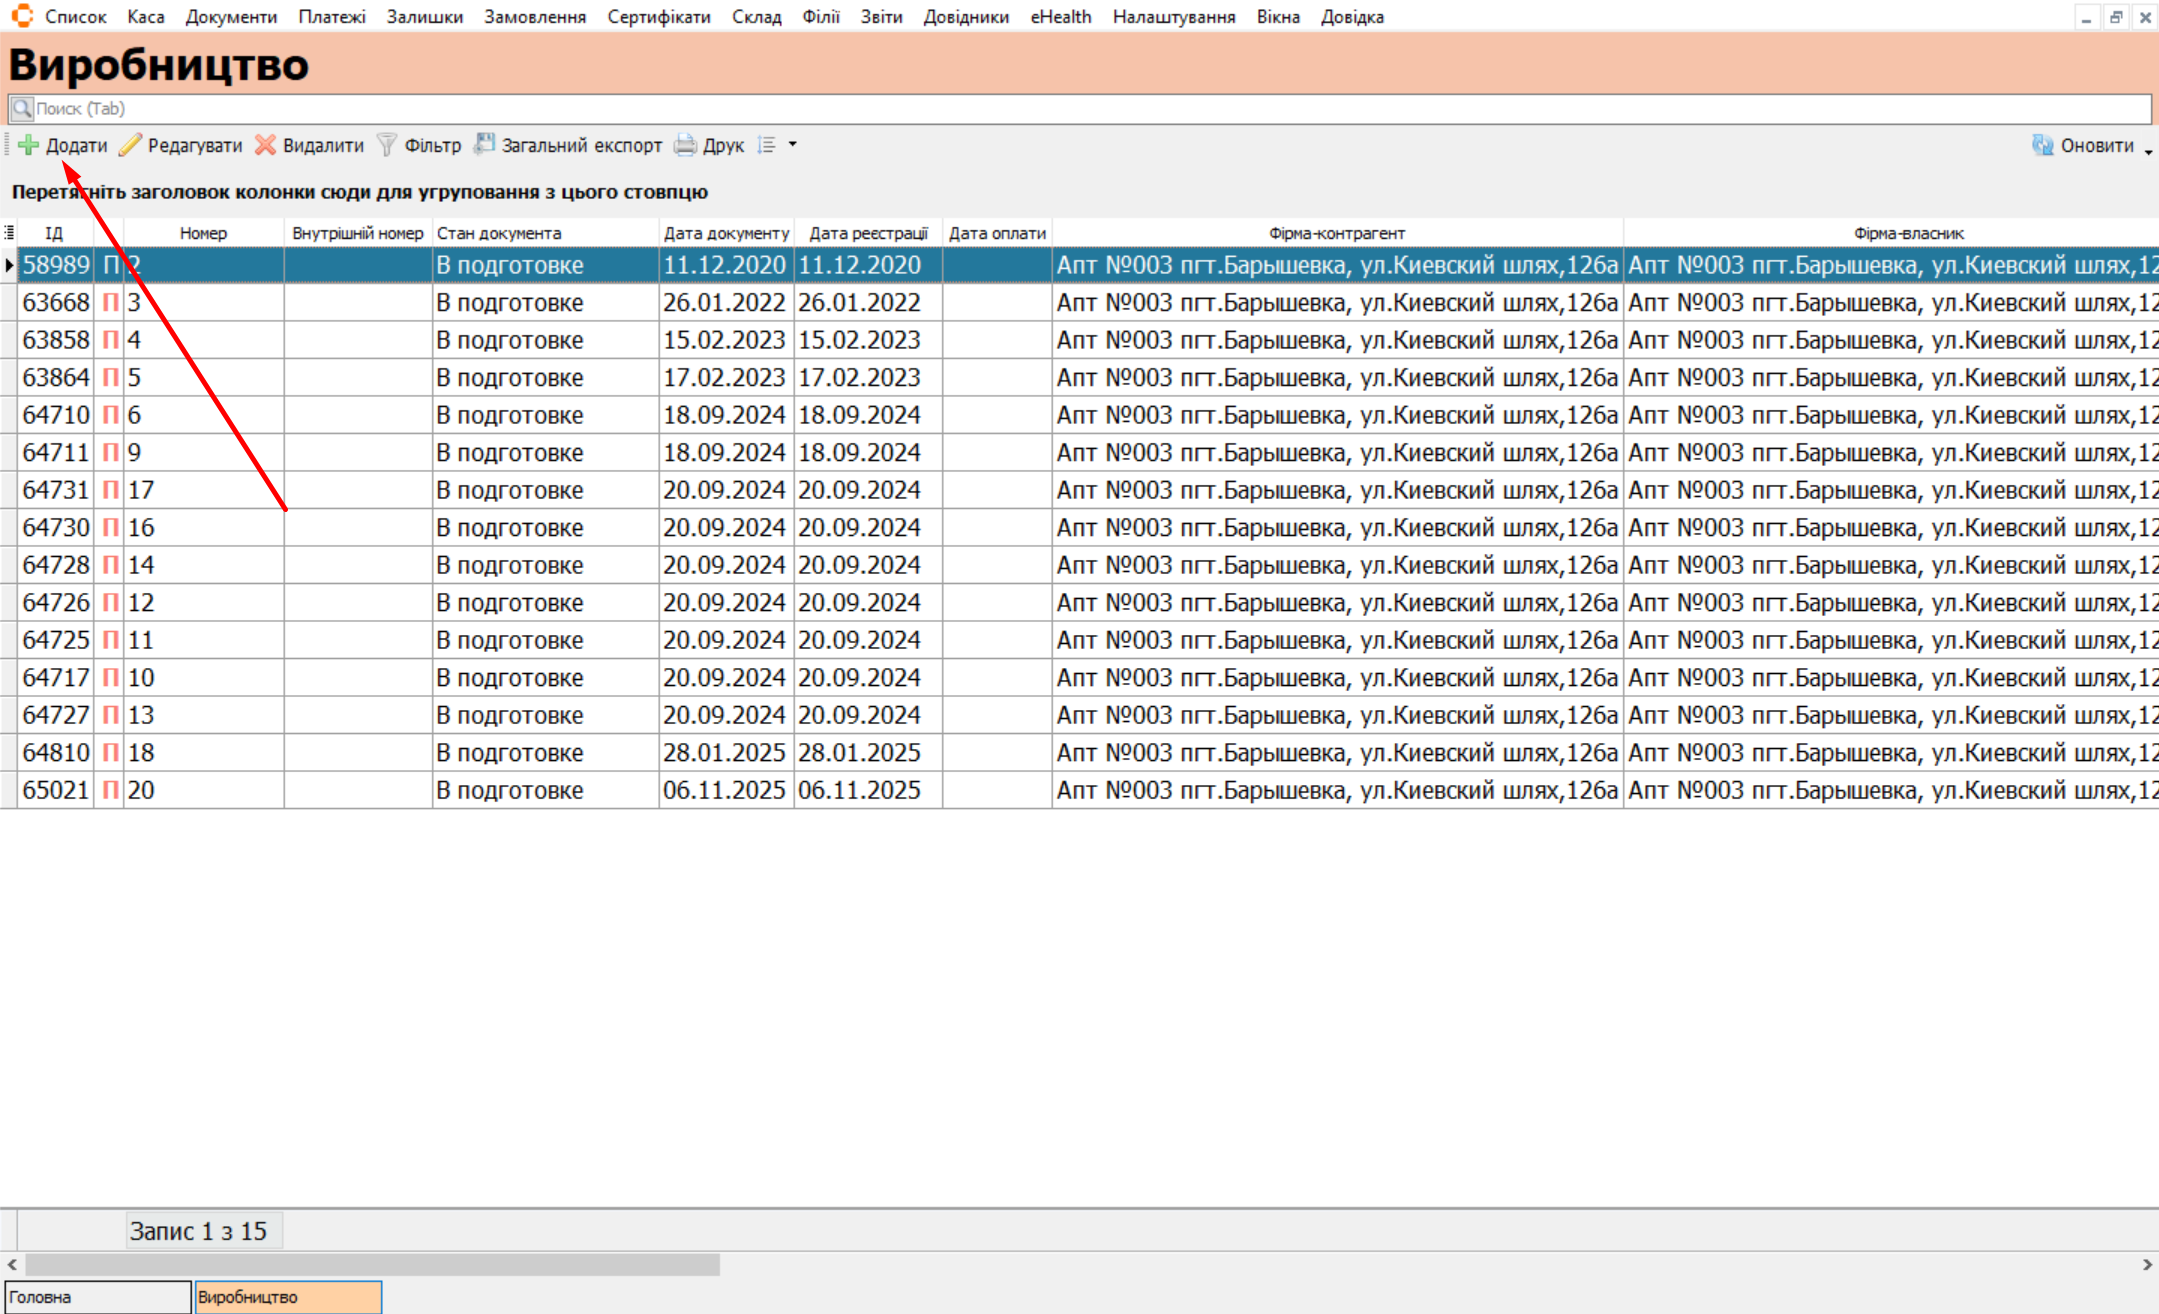Click the red cross Видалити icon
The height and width of the screenshot is (1314, 2159).
click(x=265, y=145)
